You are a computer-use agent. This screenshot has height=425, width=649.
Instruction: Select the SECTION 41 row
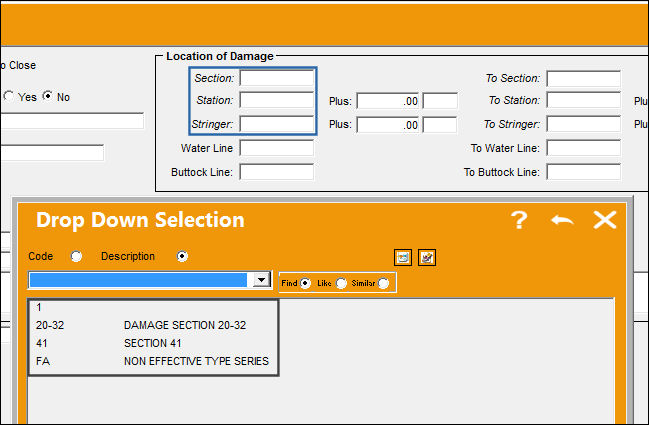point(153,343)
